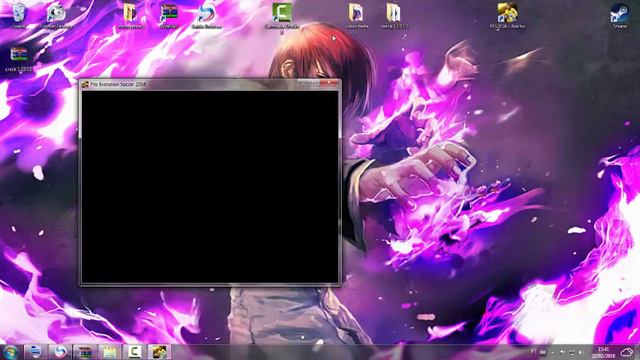Click the Pro Evolution Soccer window title icon
The image size is (640, 360).
[85, 84]
